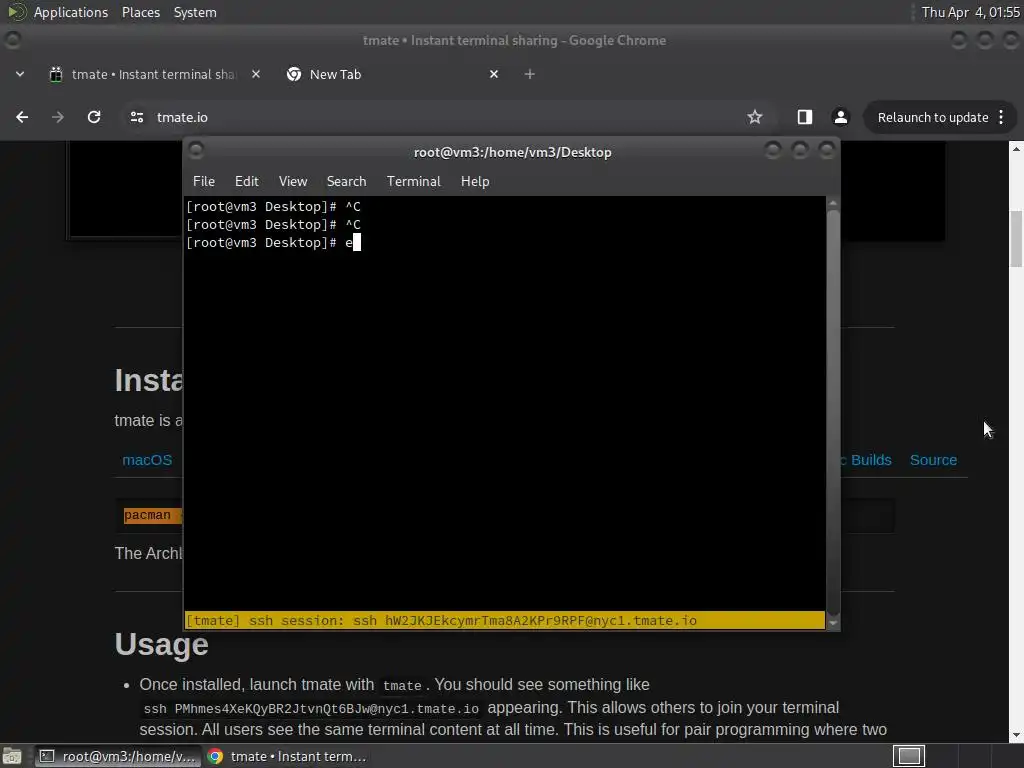
Task: Click the Usage heading
Action: click(161, 645)
